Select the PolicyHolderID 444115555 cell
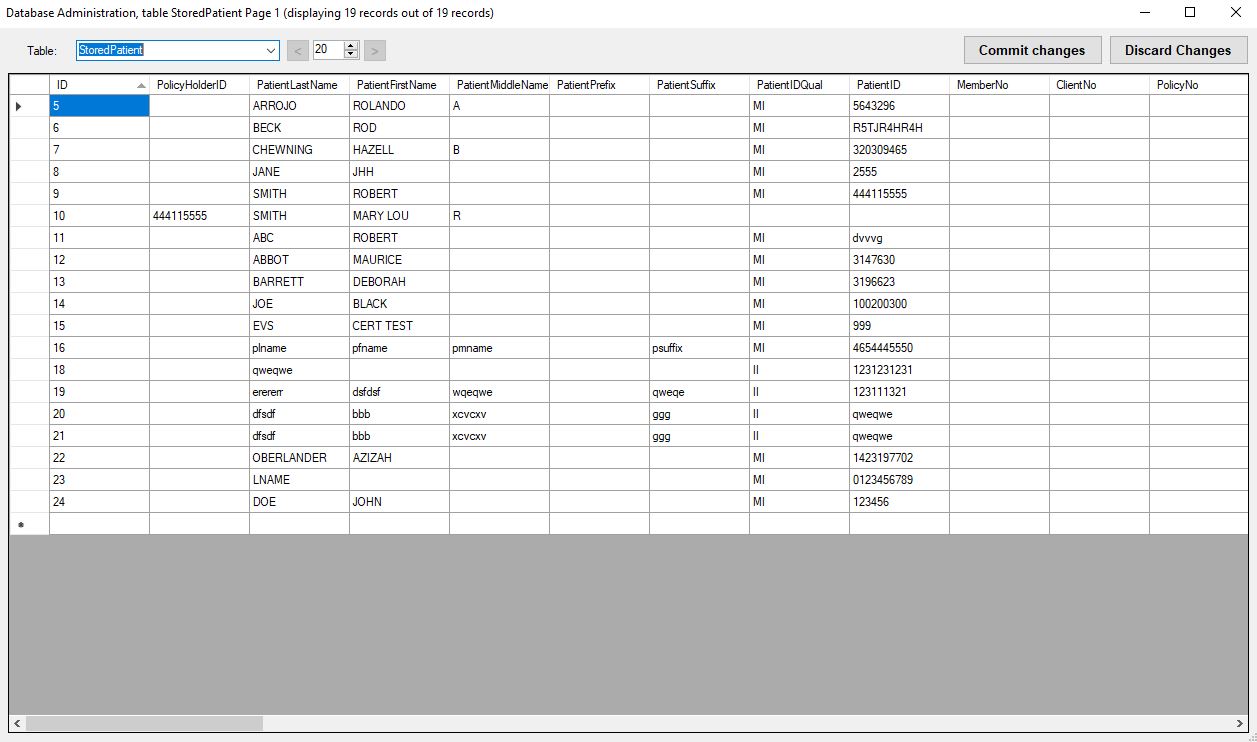The width and height of the screenshot is (1257, 742). (199, 216)
